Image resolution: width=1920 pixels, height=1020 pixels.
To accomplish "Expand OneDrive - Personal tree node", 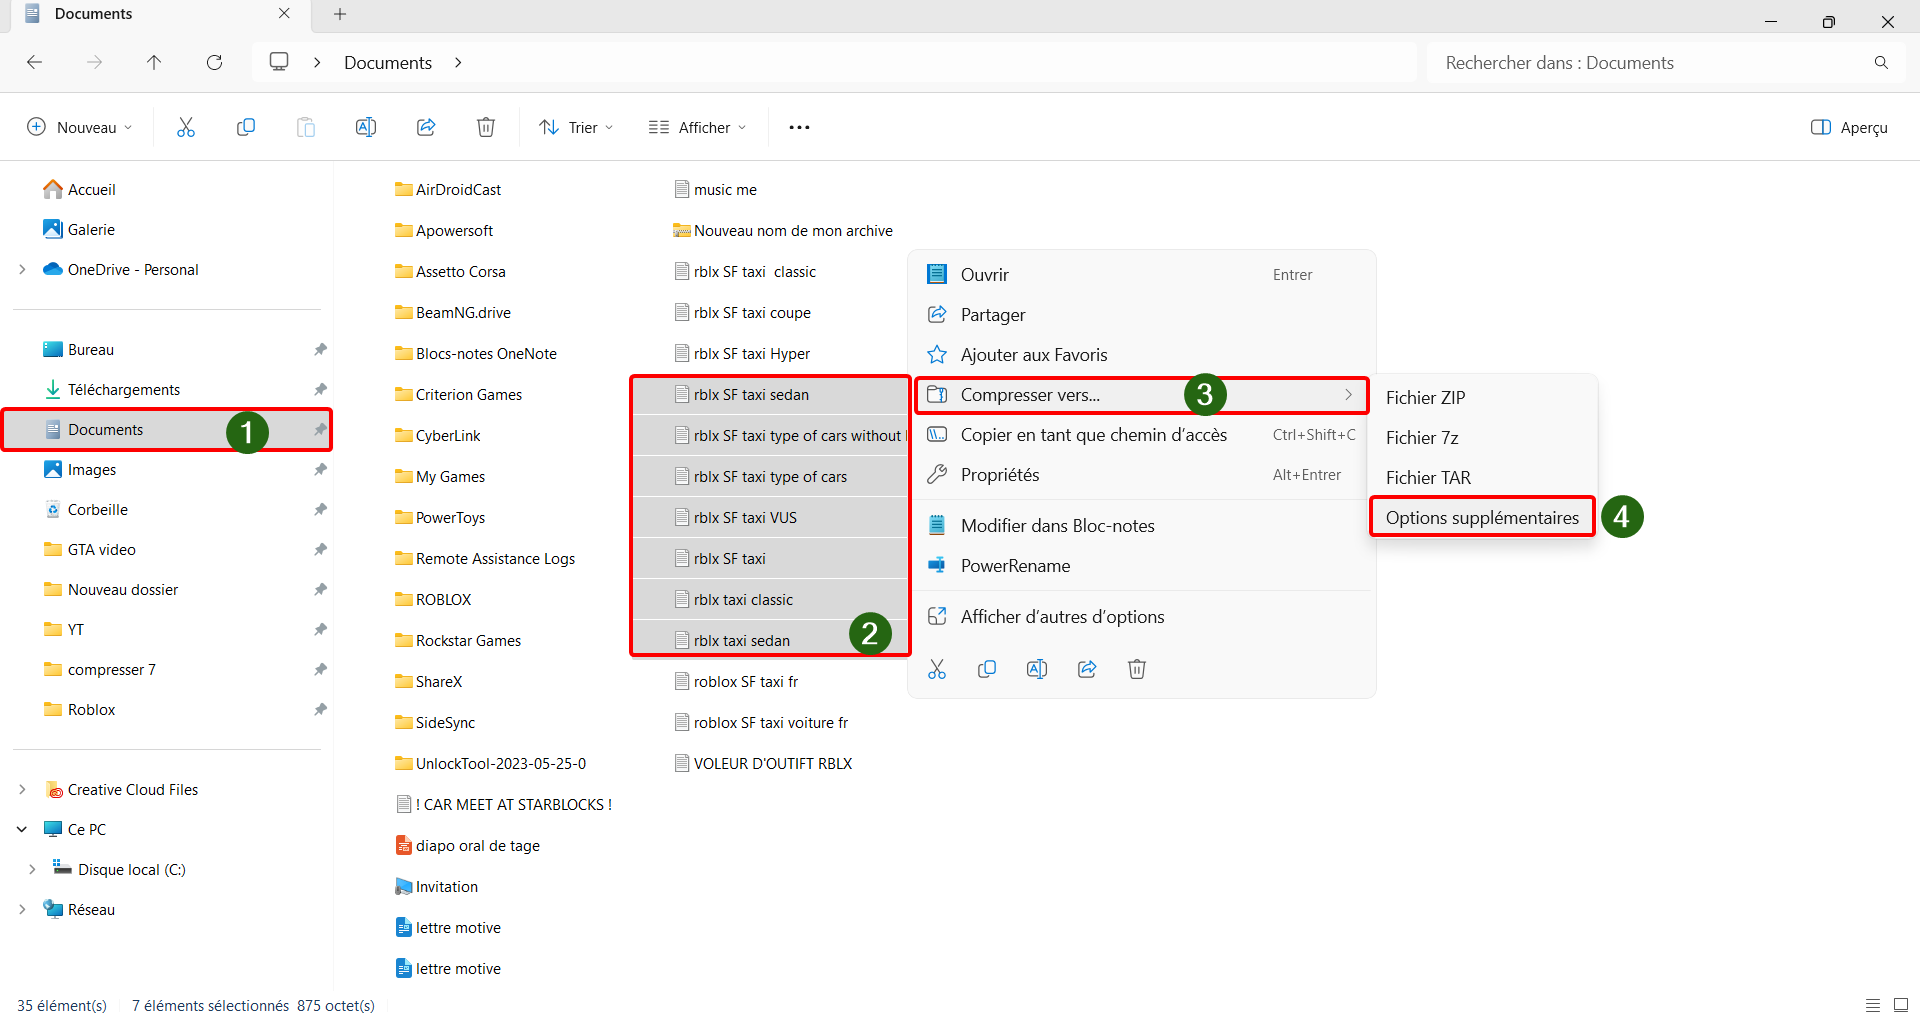I will click(22, 269).
